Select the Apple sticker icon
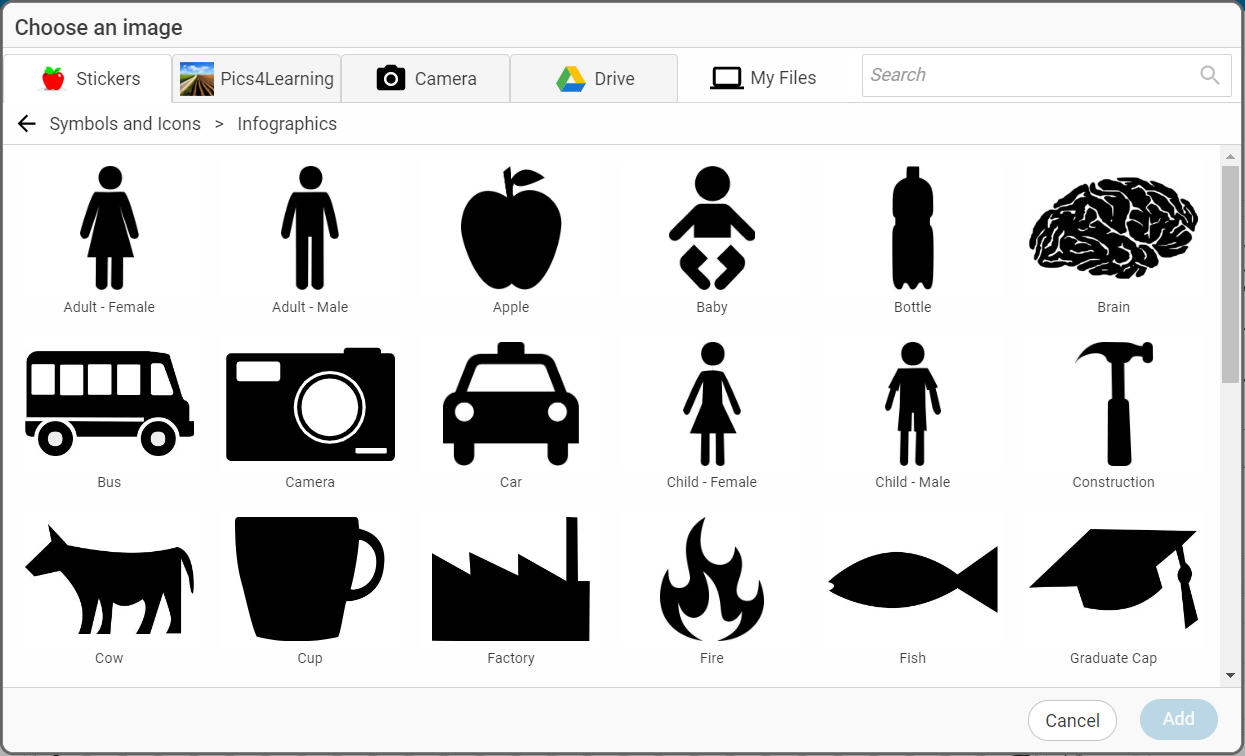 click(x=510, y=227)
